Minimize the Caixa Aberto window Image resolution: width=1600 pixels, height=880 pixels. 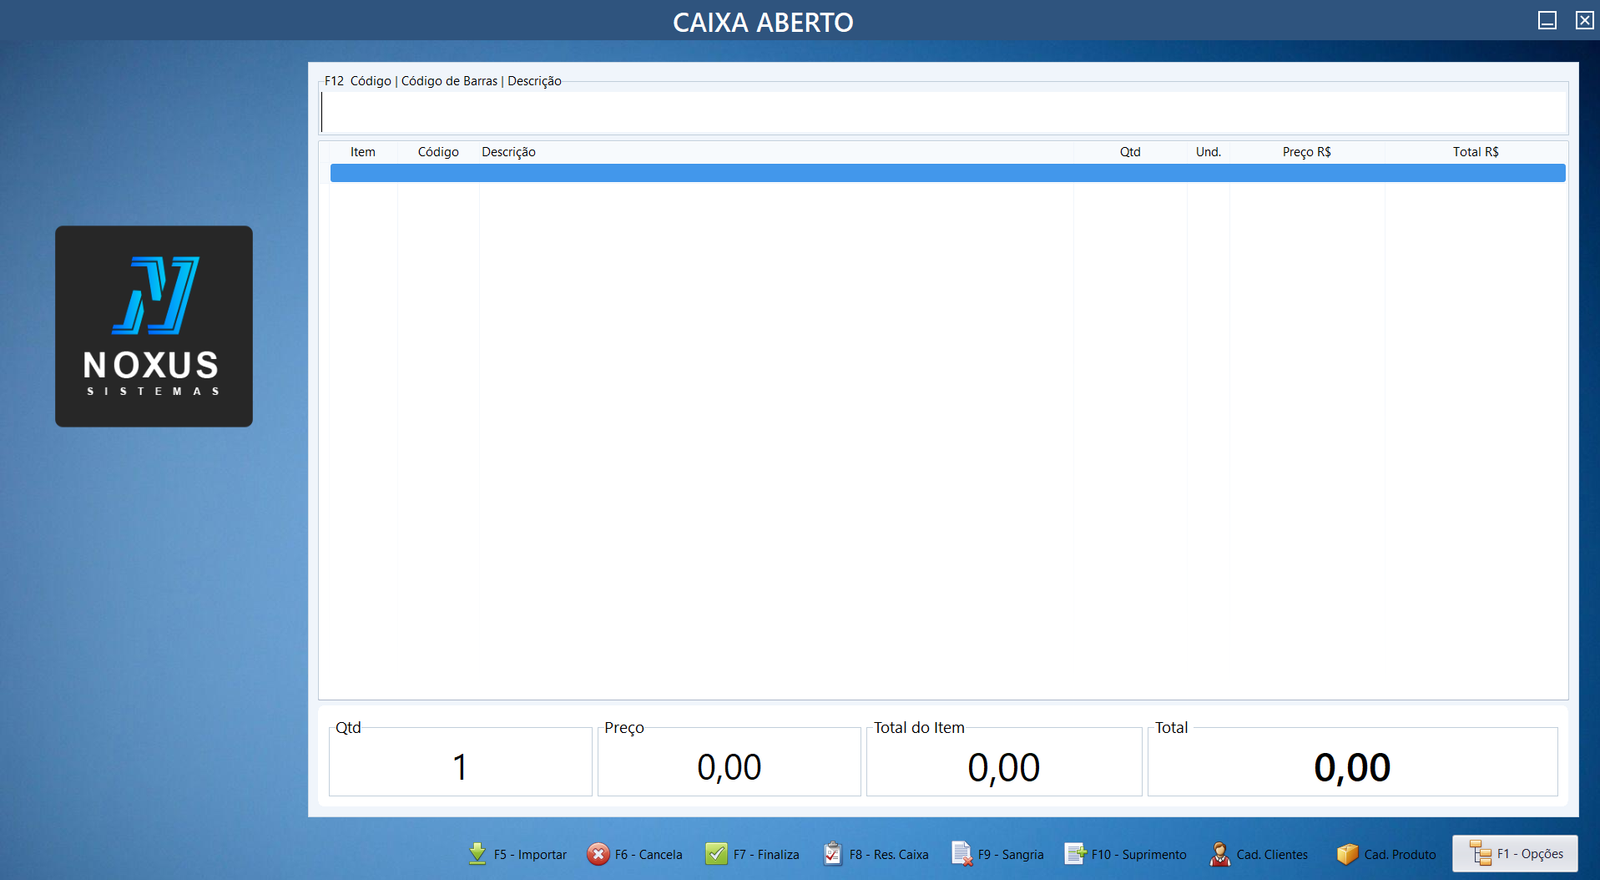pyautogui.click(x=1547, y=21)
